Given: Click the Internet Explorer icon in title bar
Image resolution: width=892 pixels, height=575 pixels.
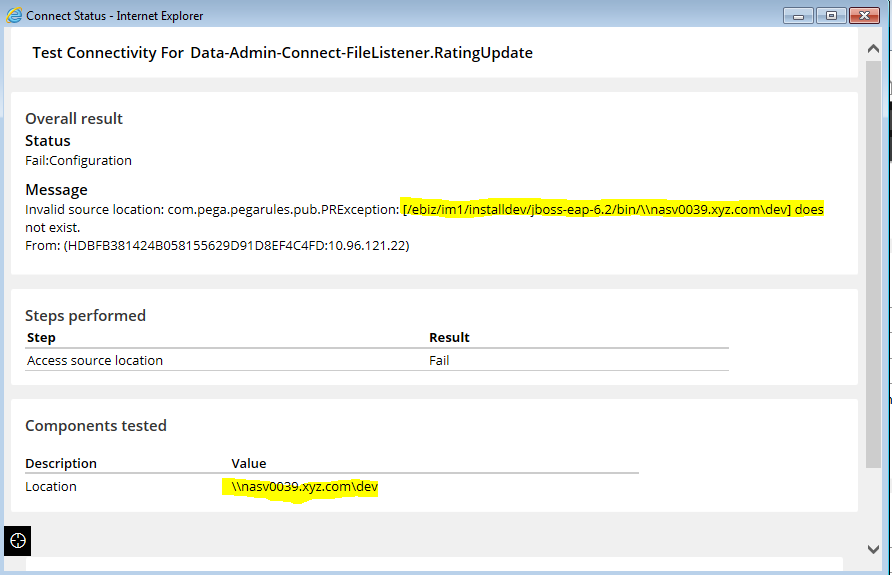Looking at the screenshot, I should (x=14, y=15).
